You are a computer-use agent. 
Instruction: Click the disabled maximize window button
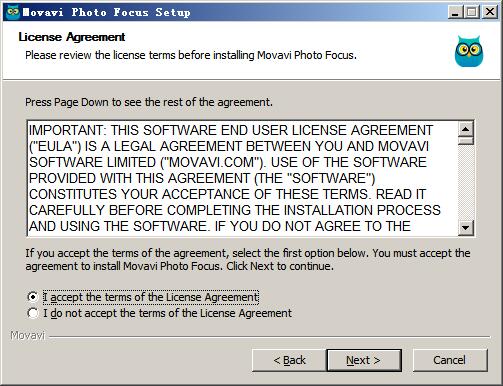coord(472,12)
